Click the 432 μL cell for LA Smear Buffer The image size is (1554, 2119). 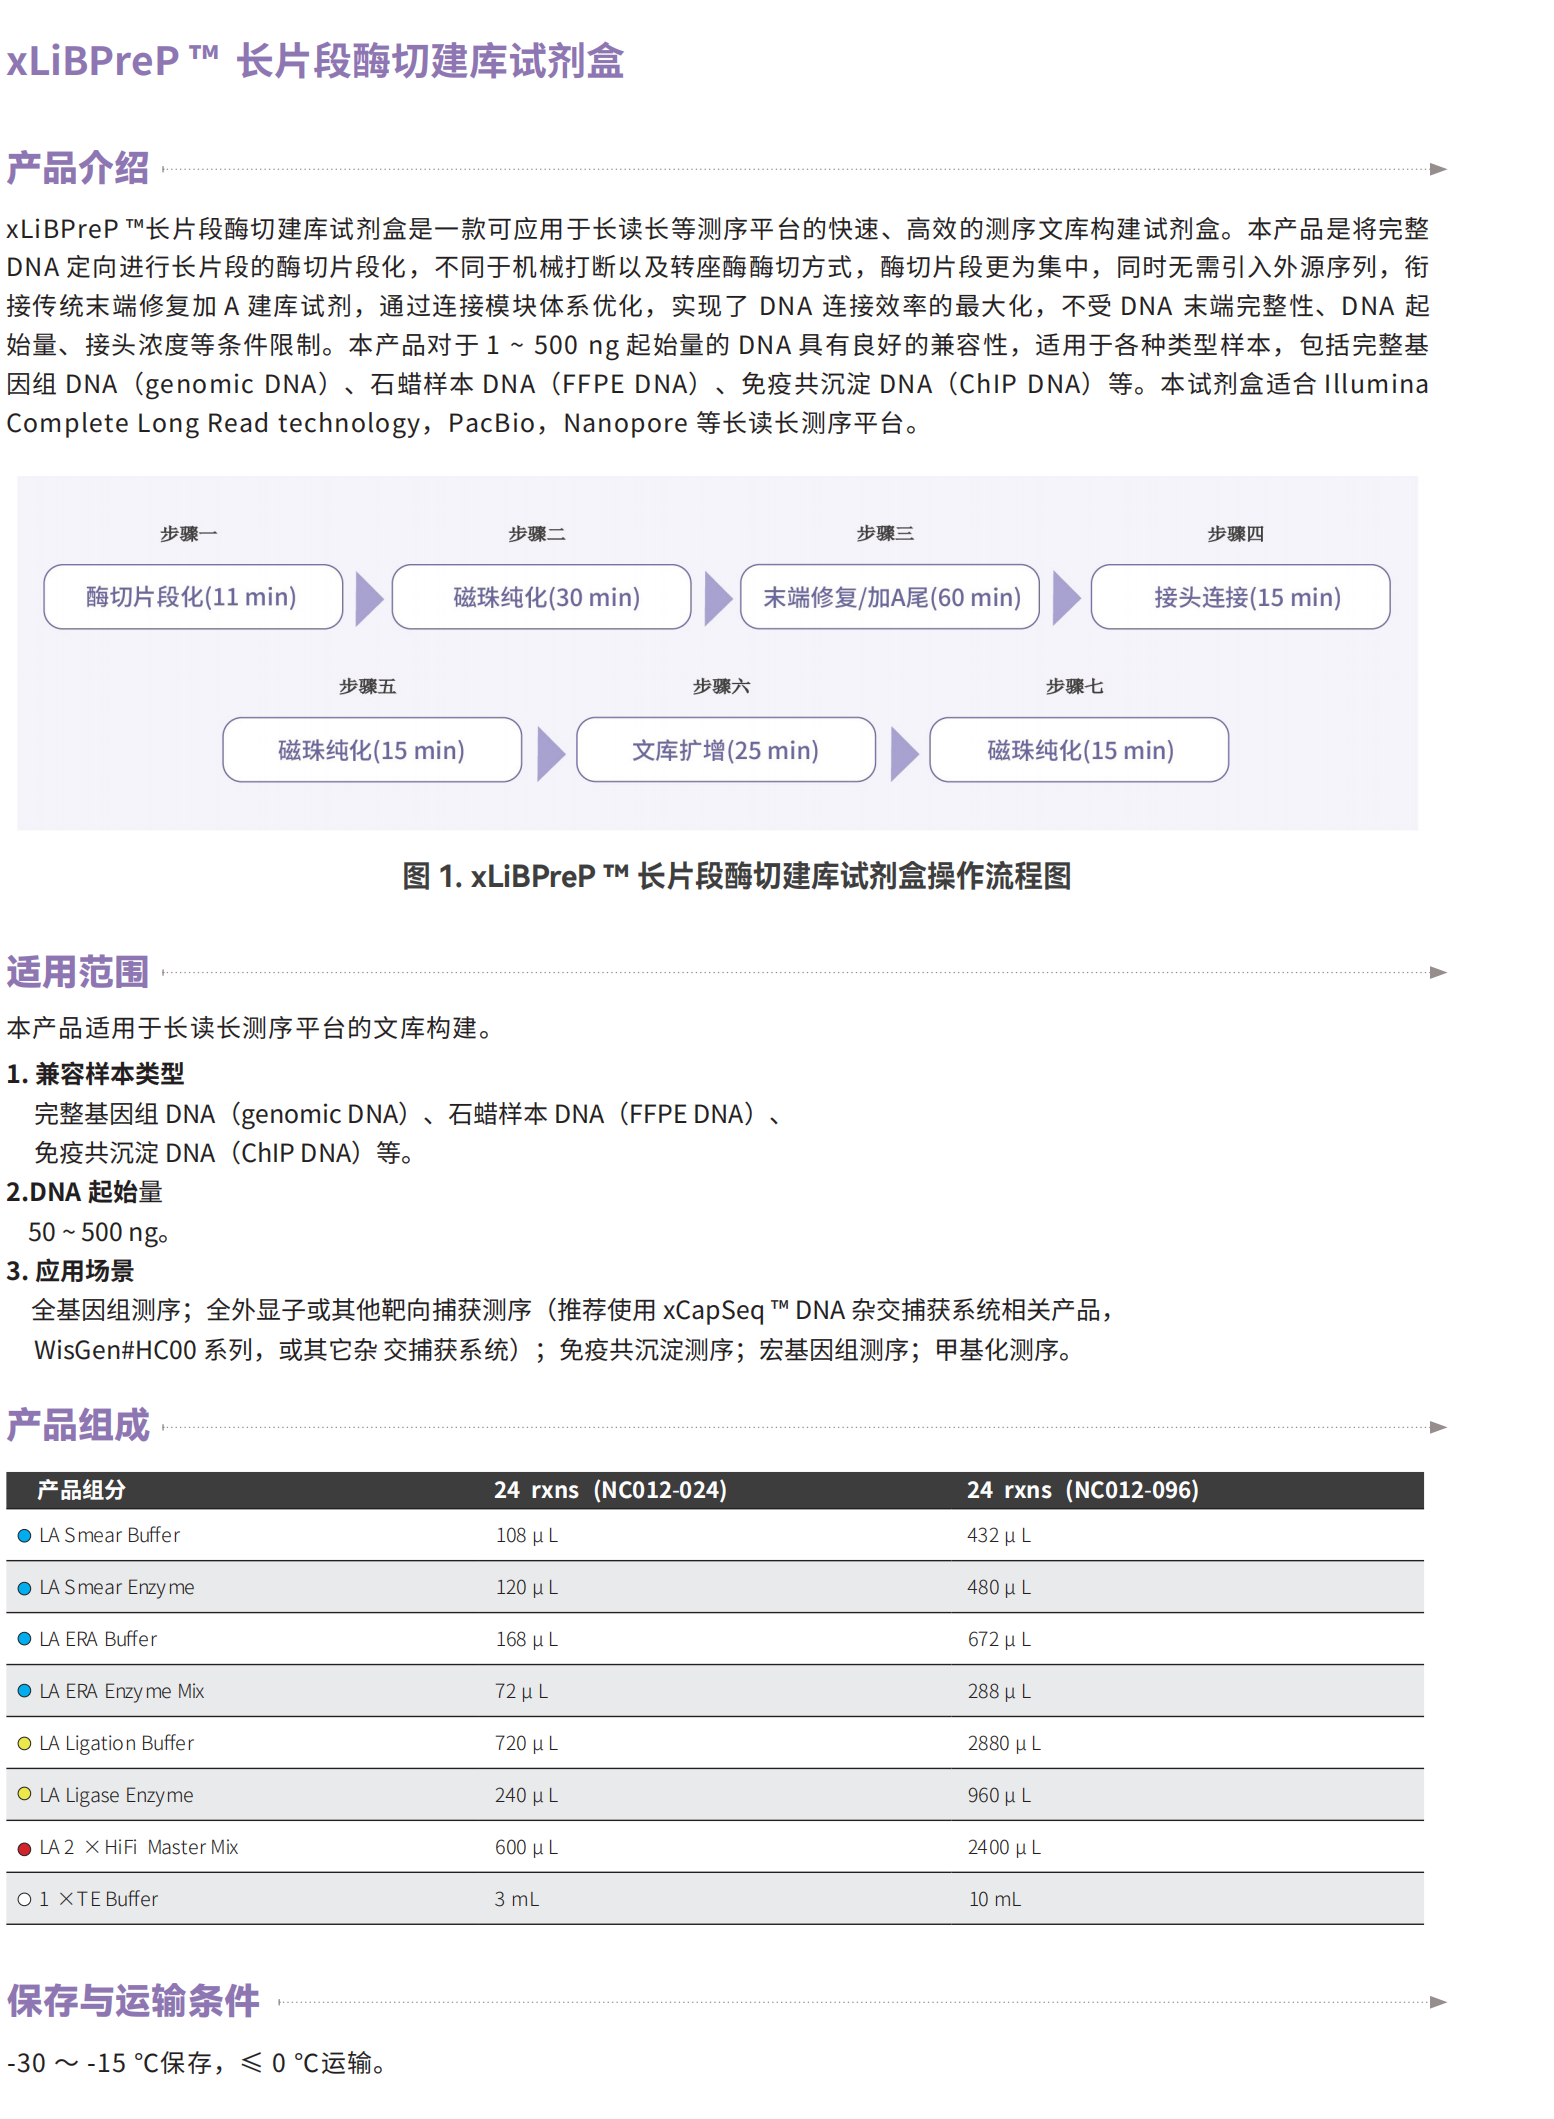[x=999, y=1535]
